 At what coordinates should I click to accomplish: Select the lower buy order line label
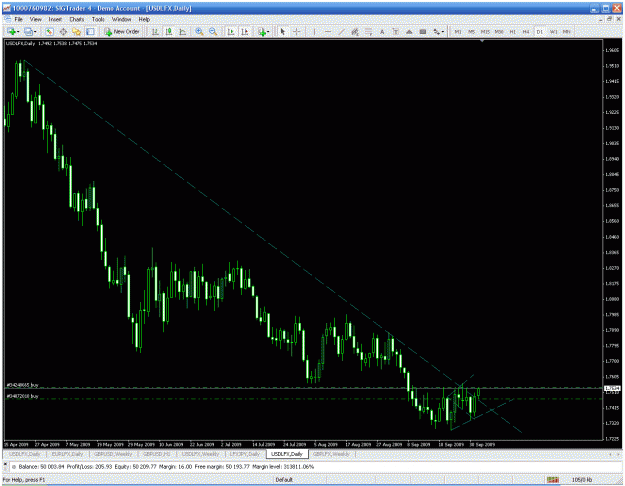[23, 396]
